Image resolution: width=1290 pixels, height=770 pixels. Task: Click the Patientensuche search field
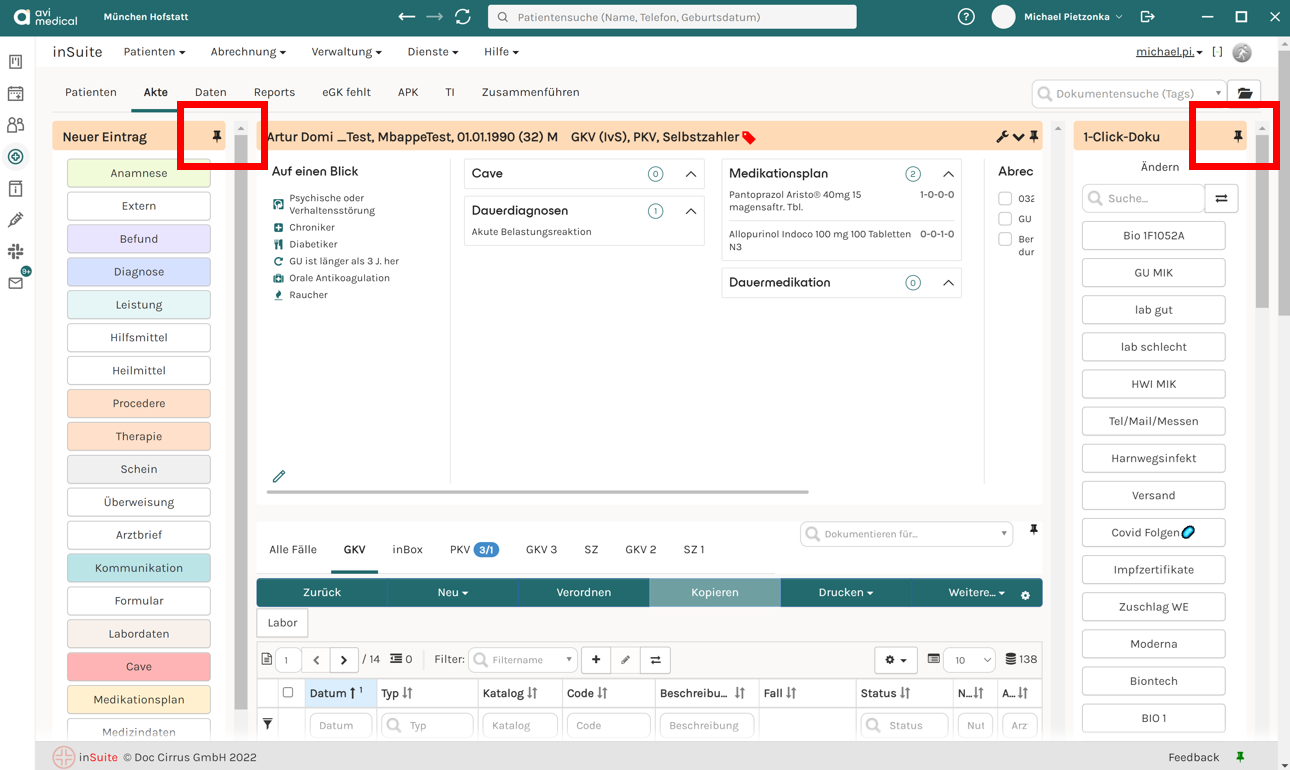(x=672, y=17)
